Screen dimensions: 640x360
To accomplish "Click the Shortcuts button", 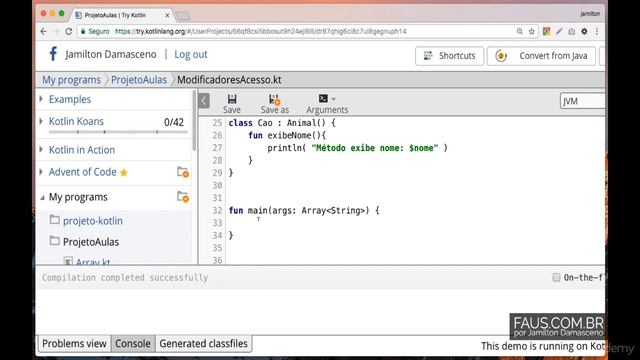I will pos(449,56).
